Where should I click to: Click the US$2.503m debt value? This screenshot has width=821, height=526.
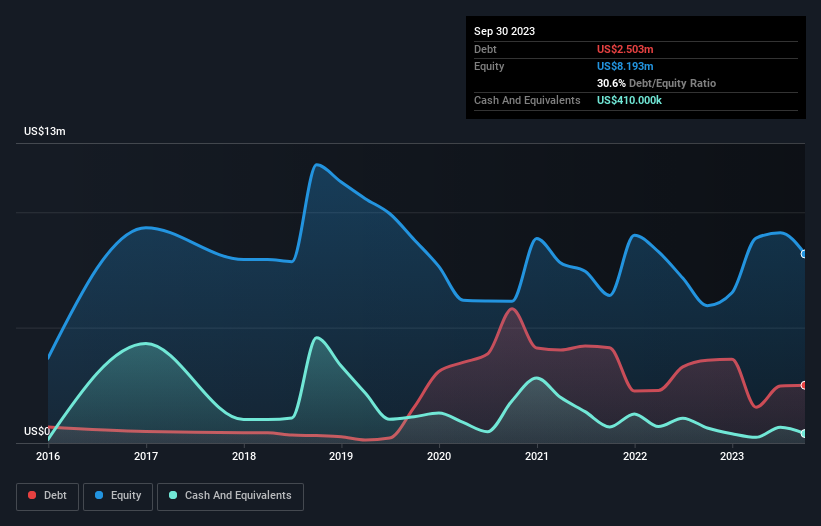[625, 49]
